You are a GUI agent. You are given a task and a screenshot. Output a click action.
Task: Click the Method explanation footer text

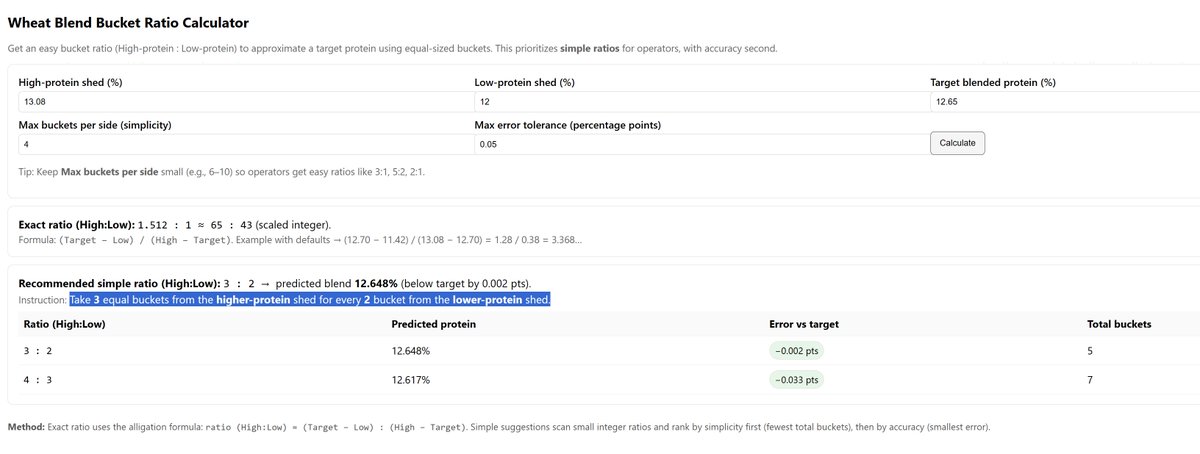[499, 427]
